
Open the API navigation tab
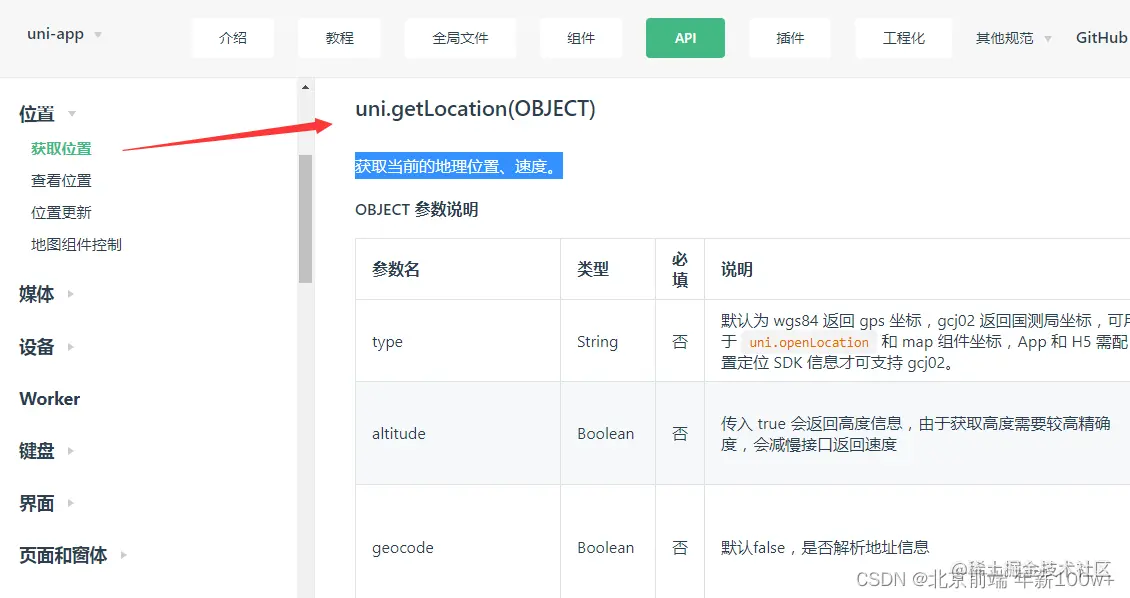pyautogui.click(x=685, y=37)
